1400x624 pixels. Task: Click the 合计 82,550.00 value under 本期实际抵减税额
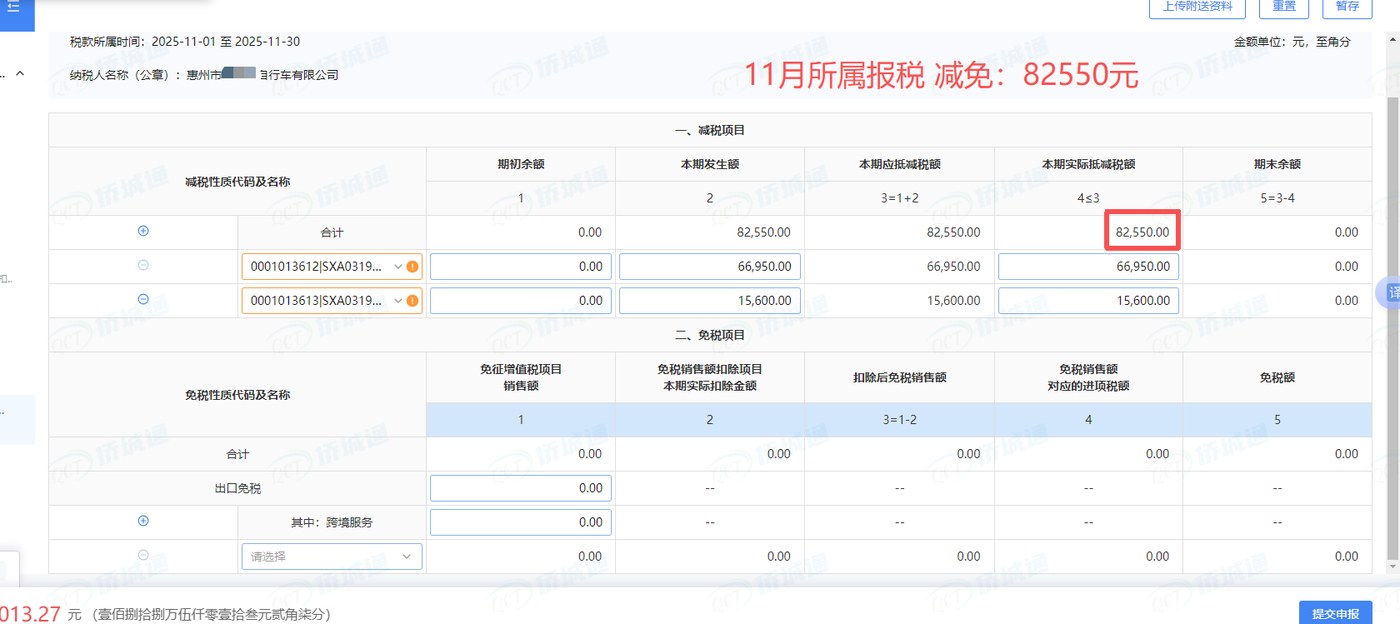(x=1142, y=232)
